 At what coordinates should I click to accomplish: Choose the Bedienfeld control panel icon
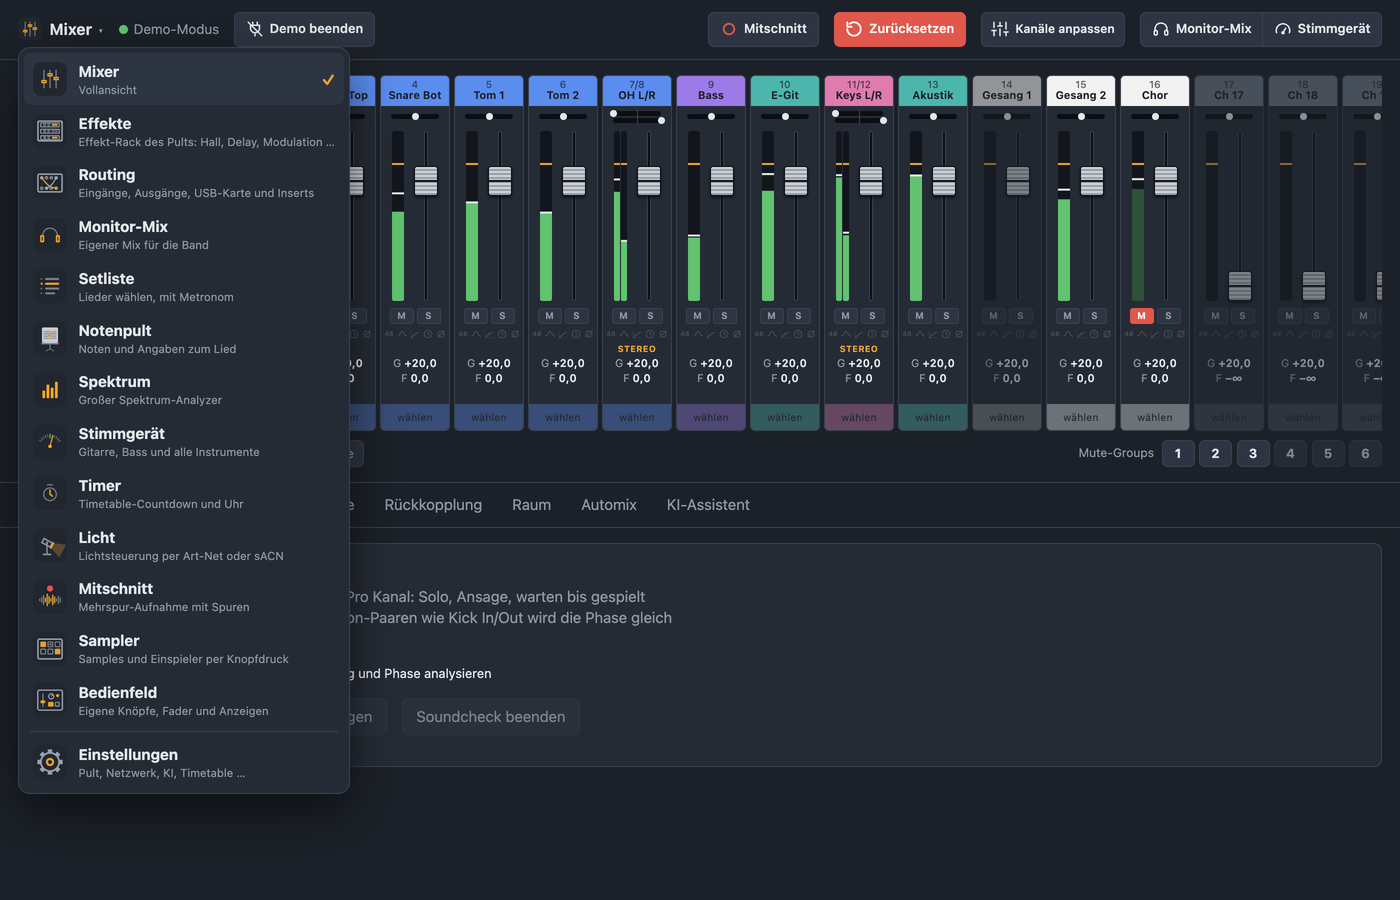pos(50,700)
